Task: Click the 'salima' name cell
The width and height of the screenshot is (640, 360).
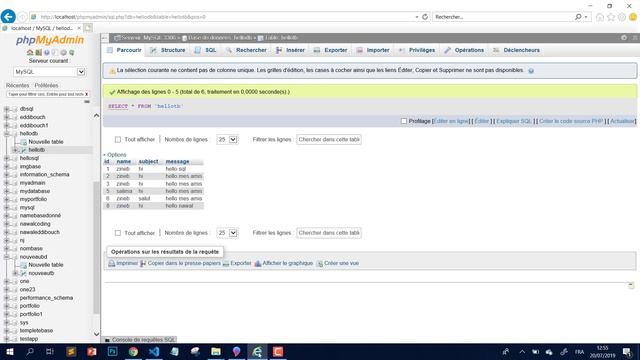Action: pos(124,191)
